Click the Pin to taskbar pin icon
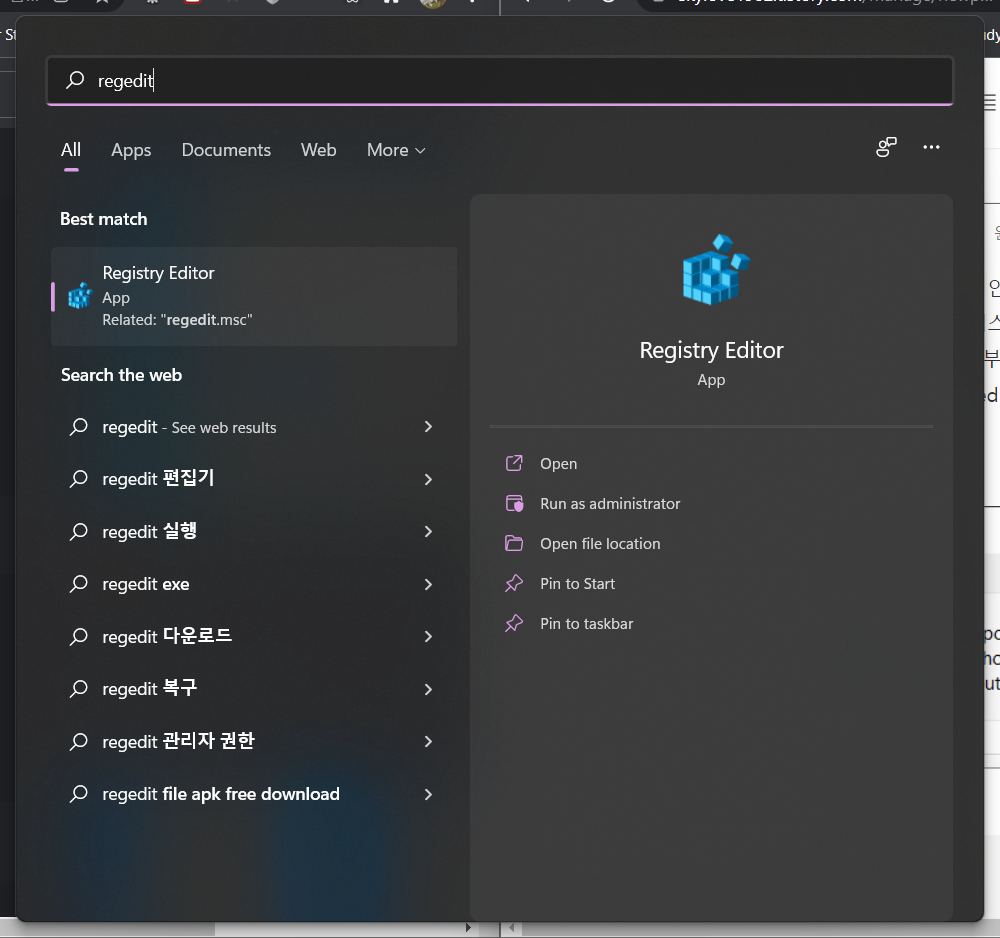 [x=514, y=623]
